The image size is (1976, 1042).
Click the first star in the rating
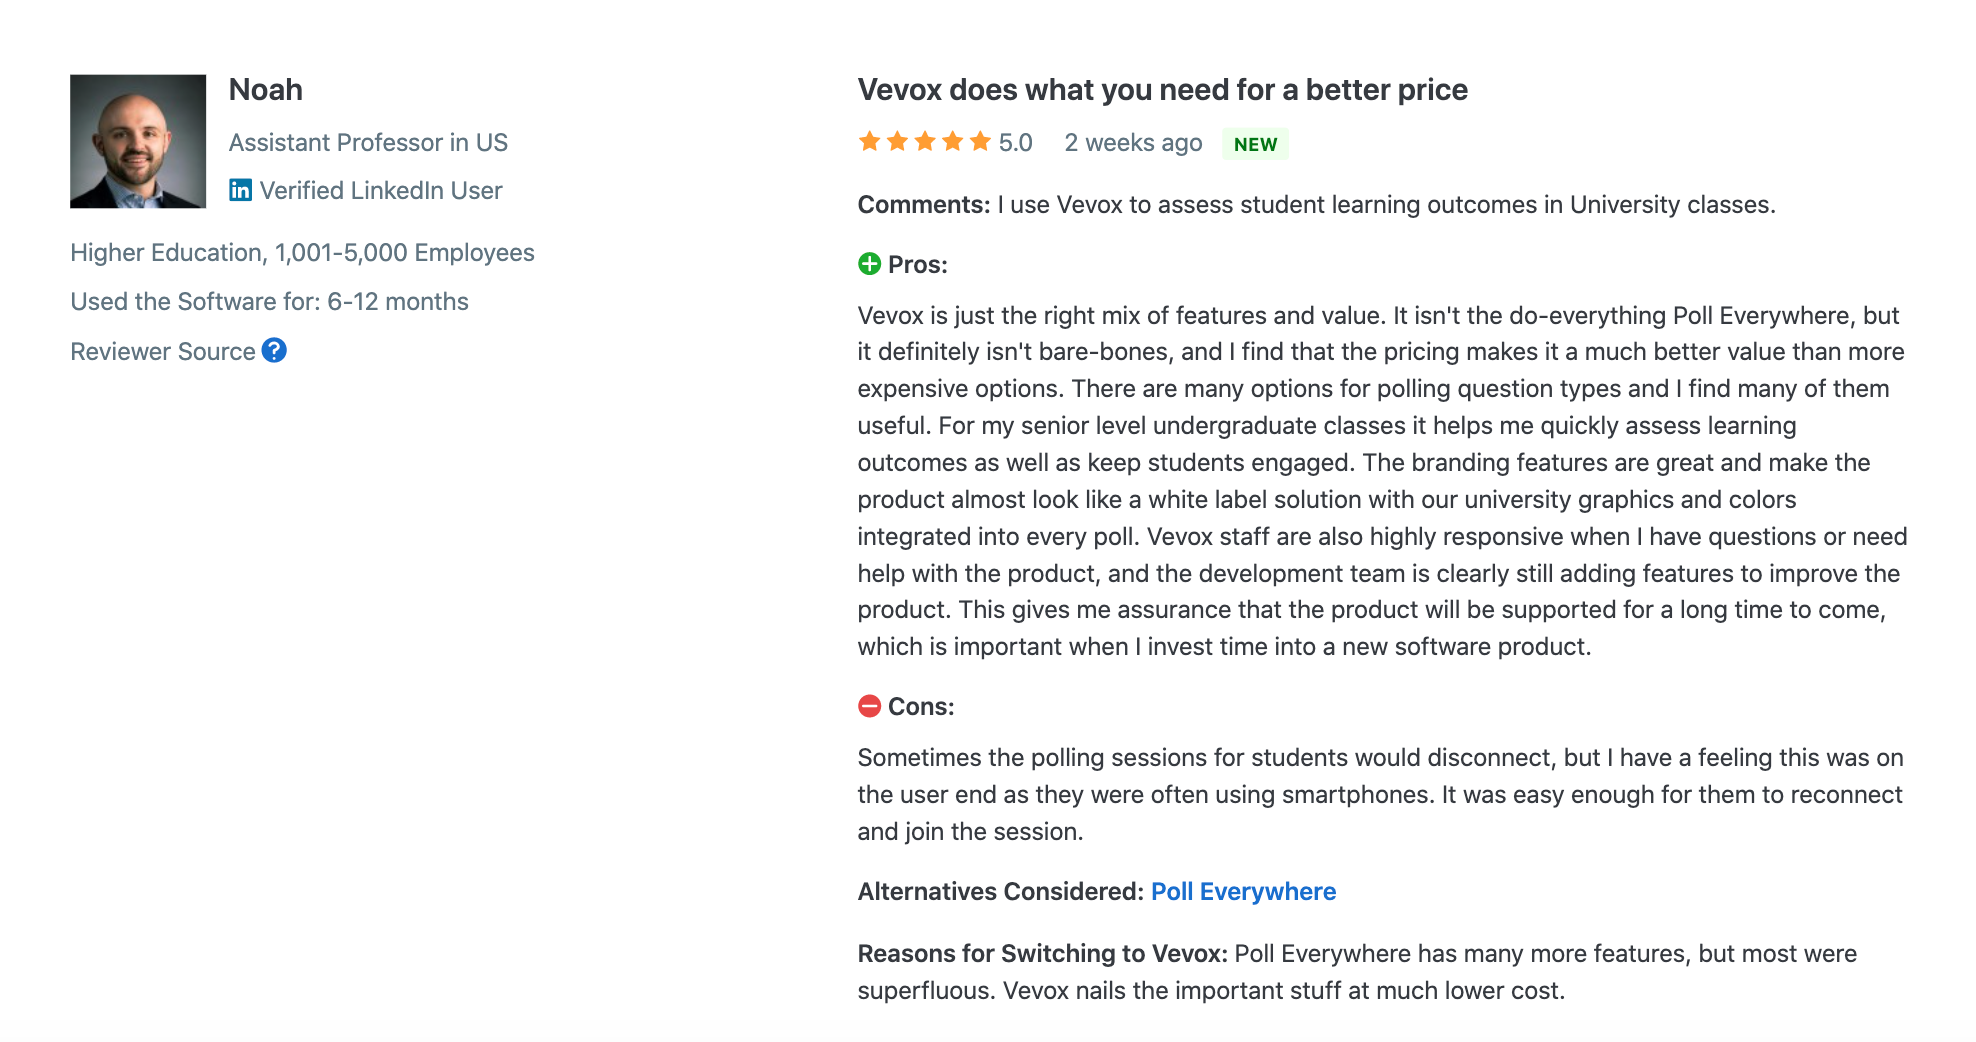pos(870,142)
